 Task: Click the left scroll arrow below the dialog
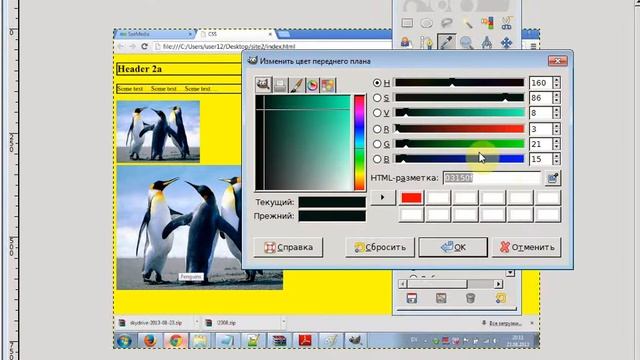click(402, 284)
